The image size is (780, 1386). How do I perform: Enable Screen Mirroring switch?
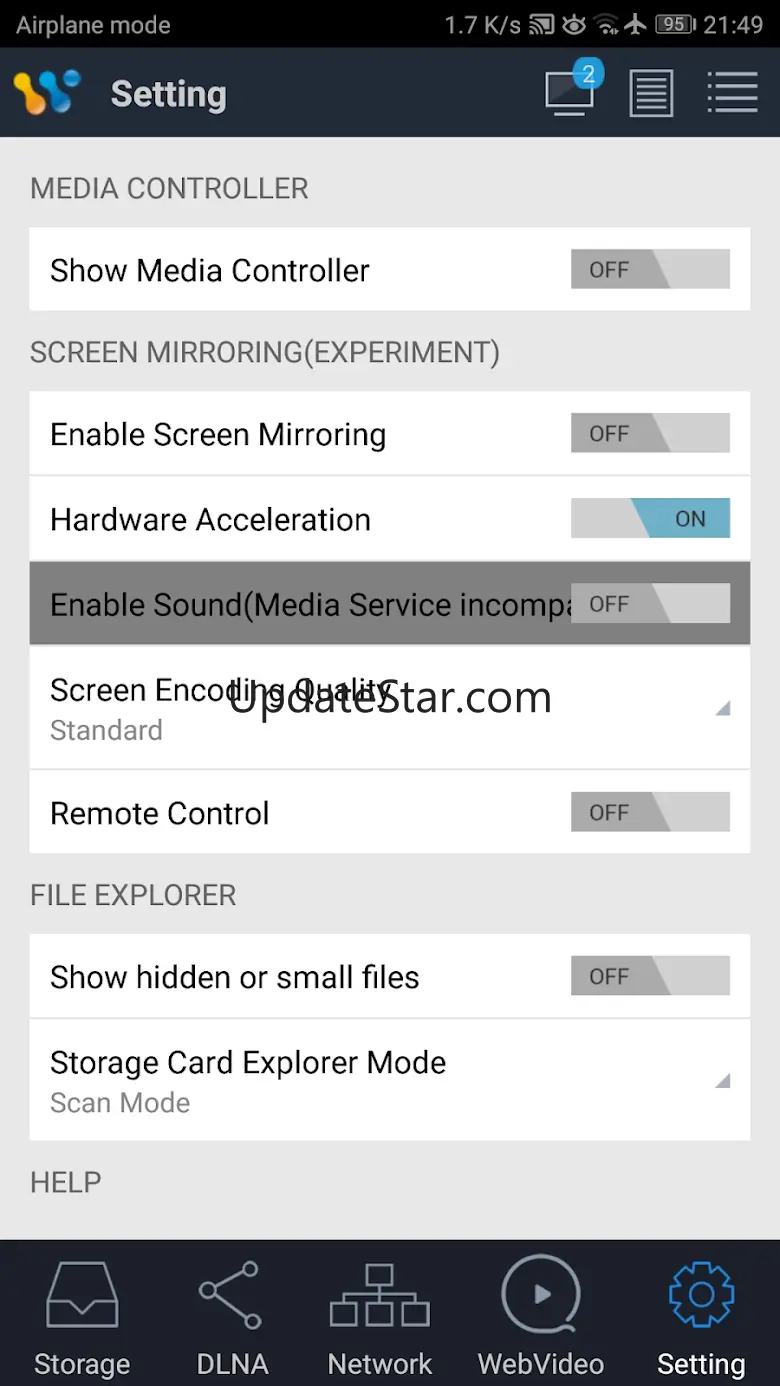[650, 434]
